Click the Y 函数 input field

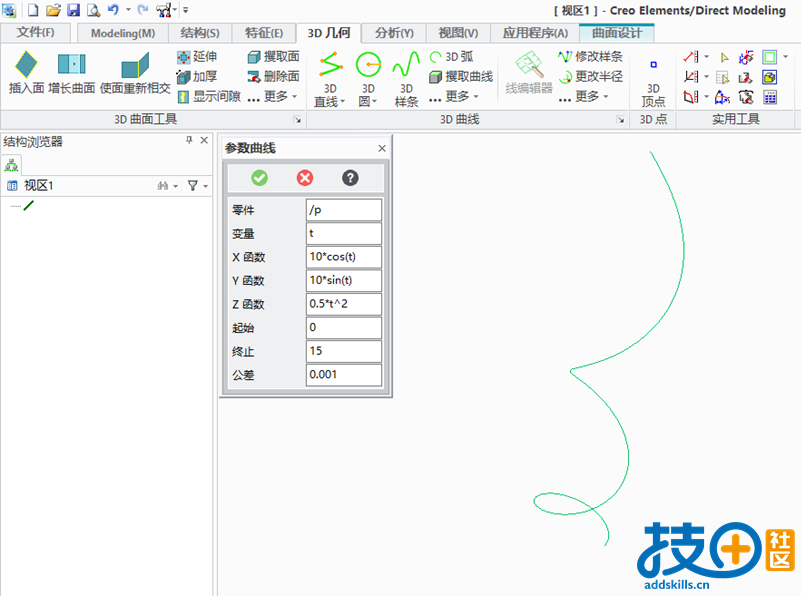tap(343, 280)
